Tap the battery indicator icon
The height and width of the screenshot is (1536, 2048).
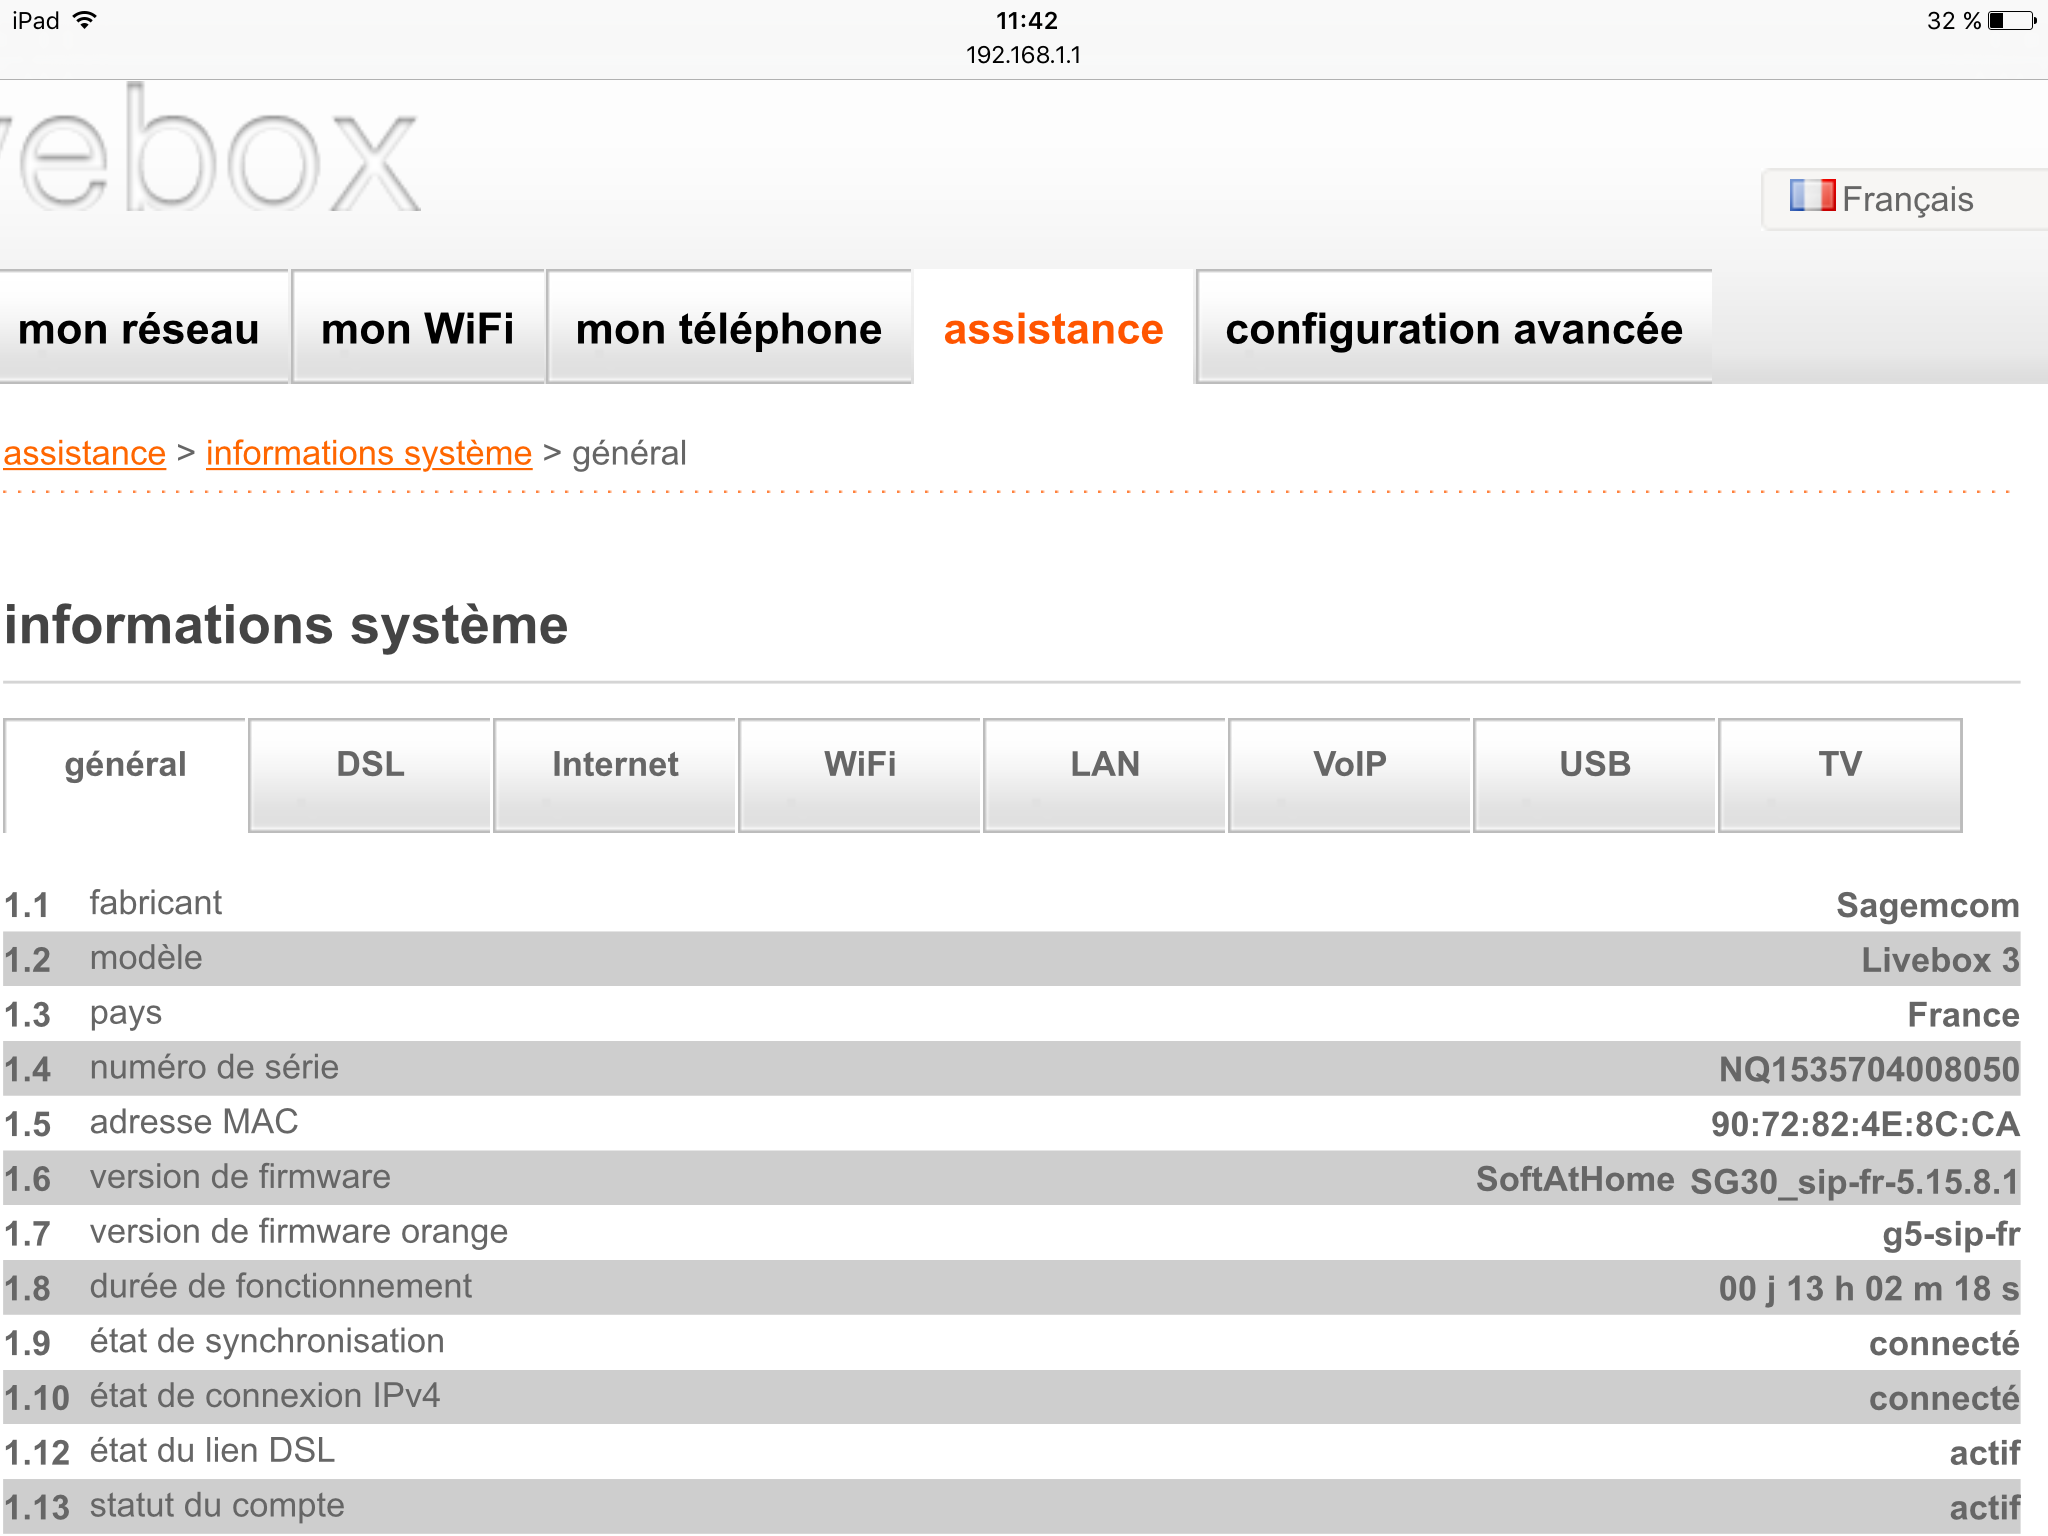(2012, 21)
